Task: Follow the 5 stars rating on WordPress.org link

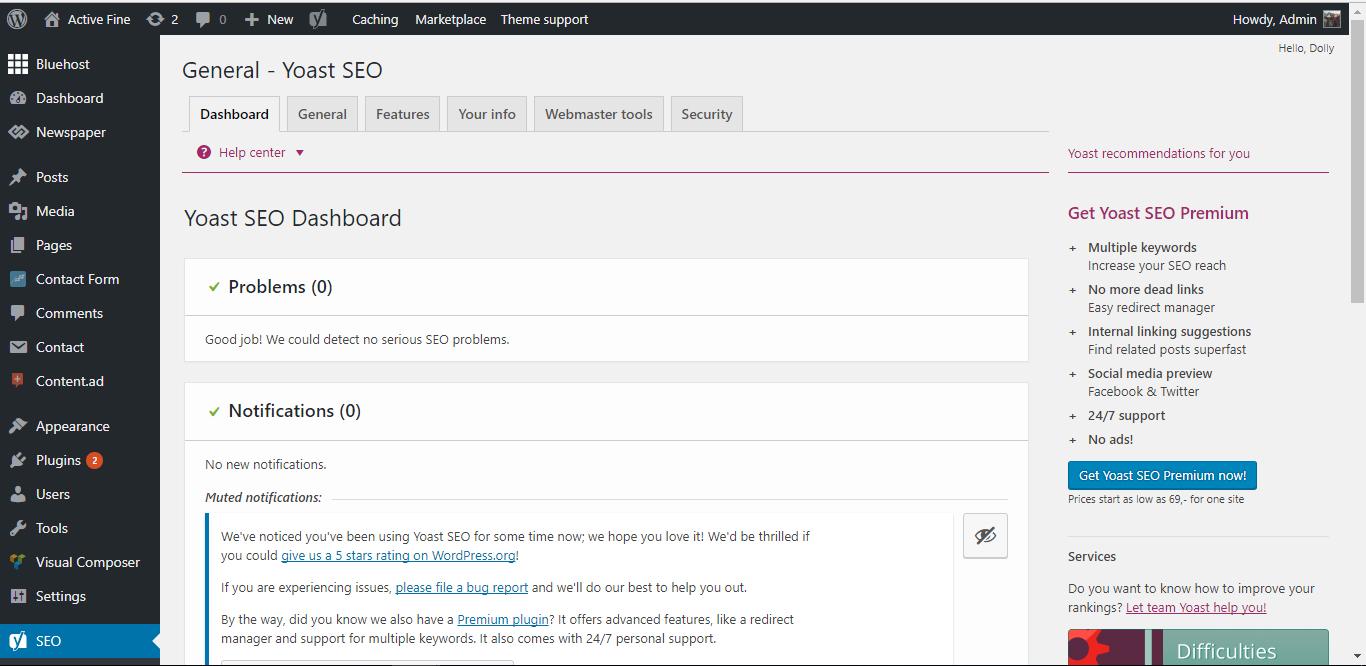Action: (x=398, y=555)
